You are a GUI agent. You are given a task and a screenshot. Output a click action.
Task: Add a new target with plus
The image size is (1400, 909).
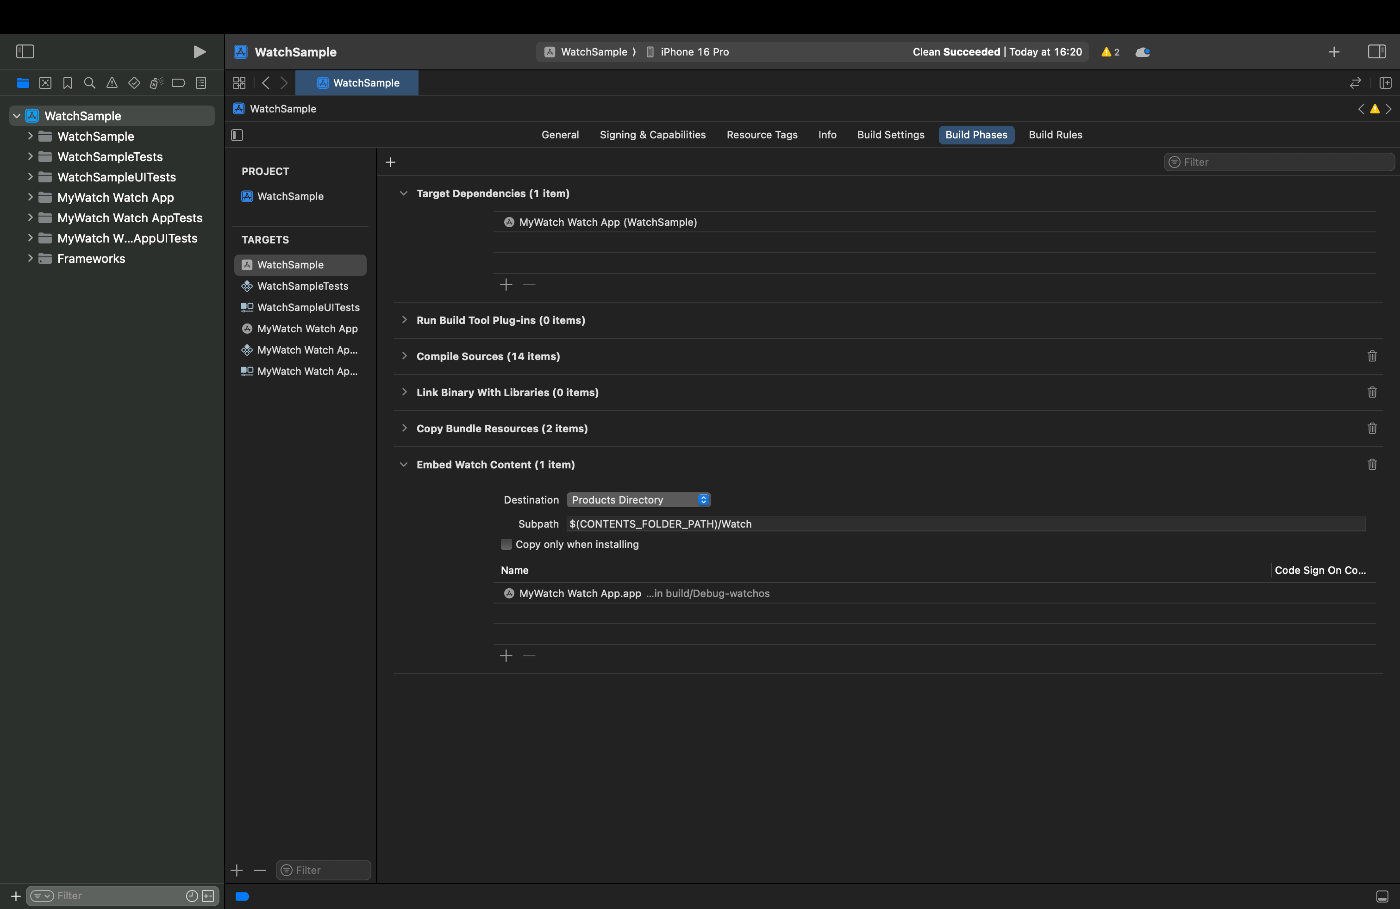(237, 870)
